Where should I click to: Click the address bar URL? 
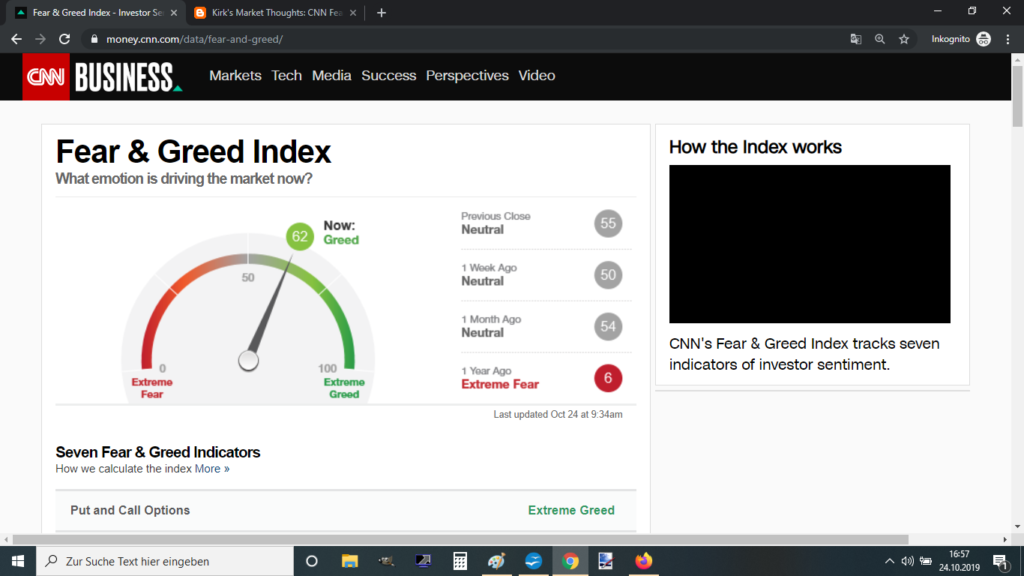point(195,39)
